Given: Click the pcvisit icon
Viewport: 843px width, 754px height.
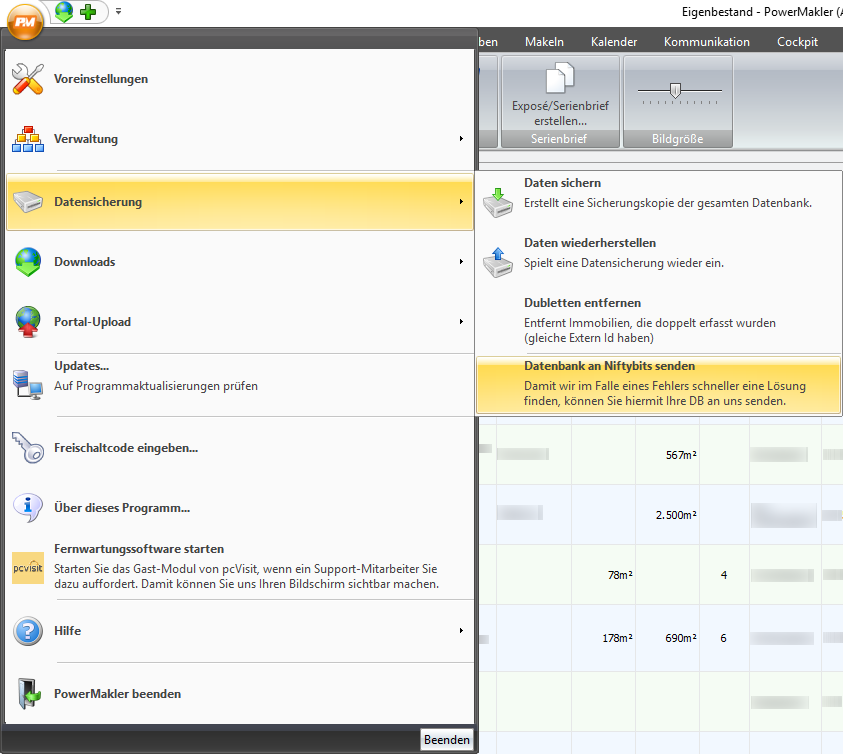Looking at the screenshot, I should [x=28, y=568].
